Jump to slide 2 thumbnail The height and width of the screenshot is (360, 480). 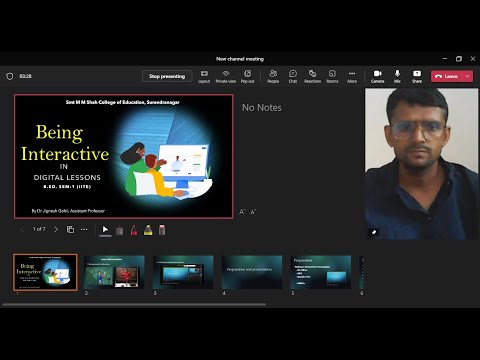pos(114,272)
